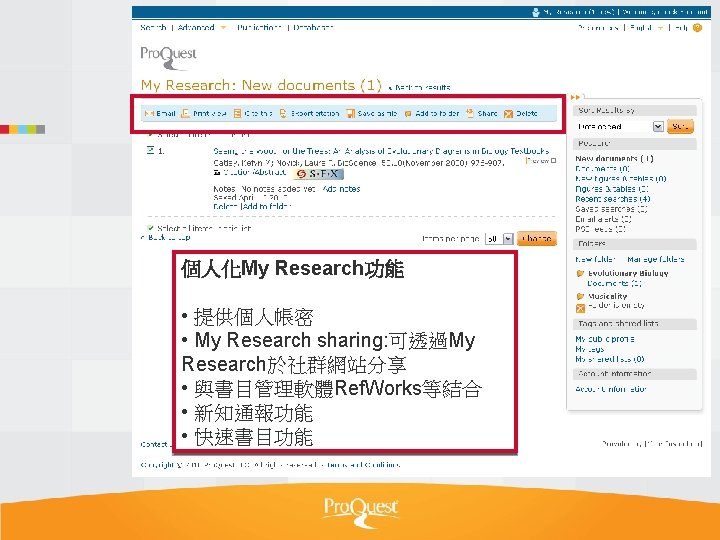Open Musicality folder name
Image resolution: width=720 pixels, height=540 pixels.
[x=607, y=296]
